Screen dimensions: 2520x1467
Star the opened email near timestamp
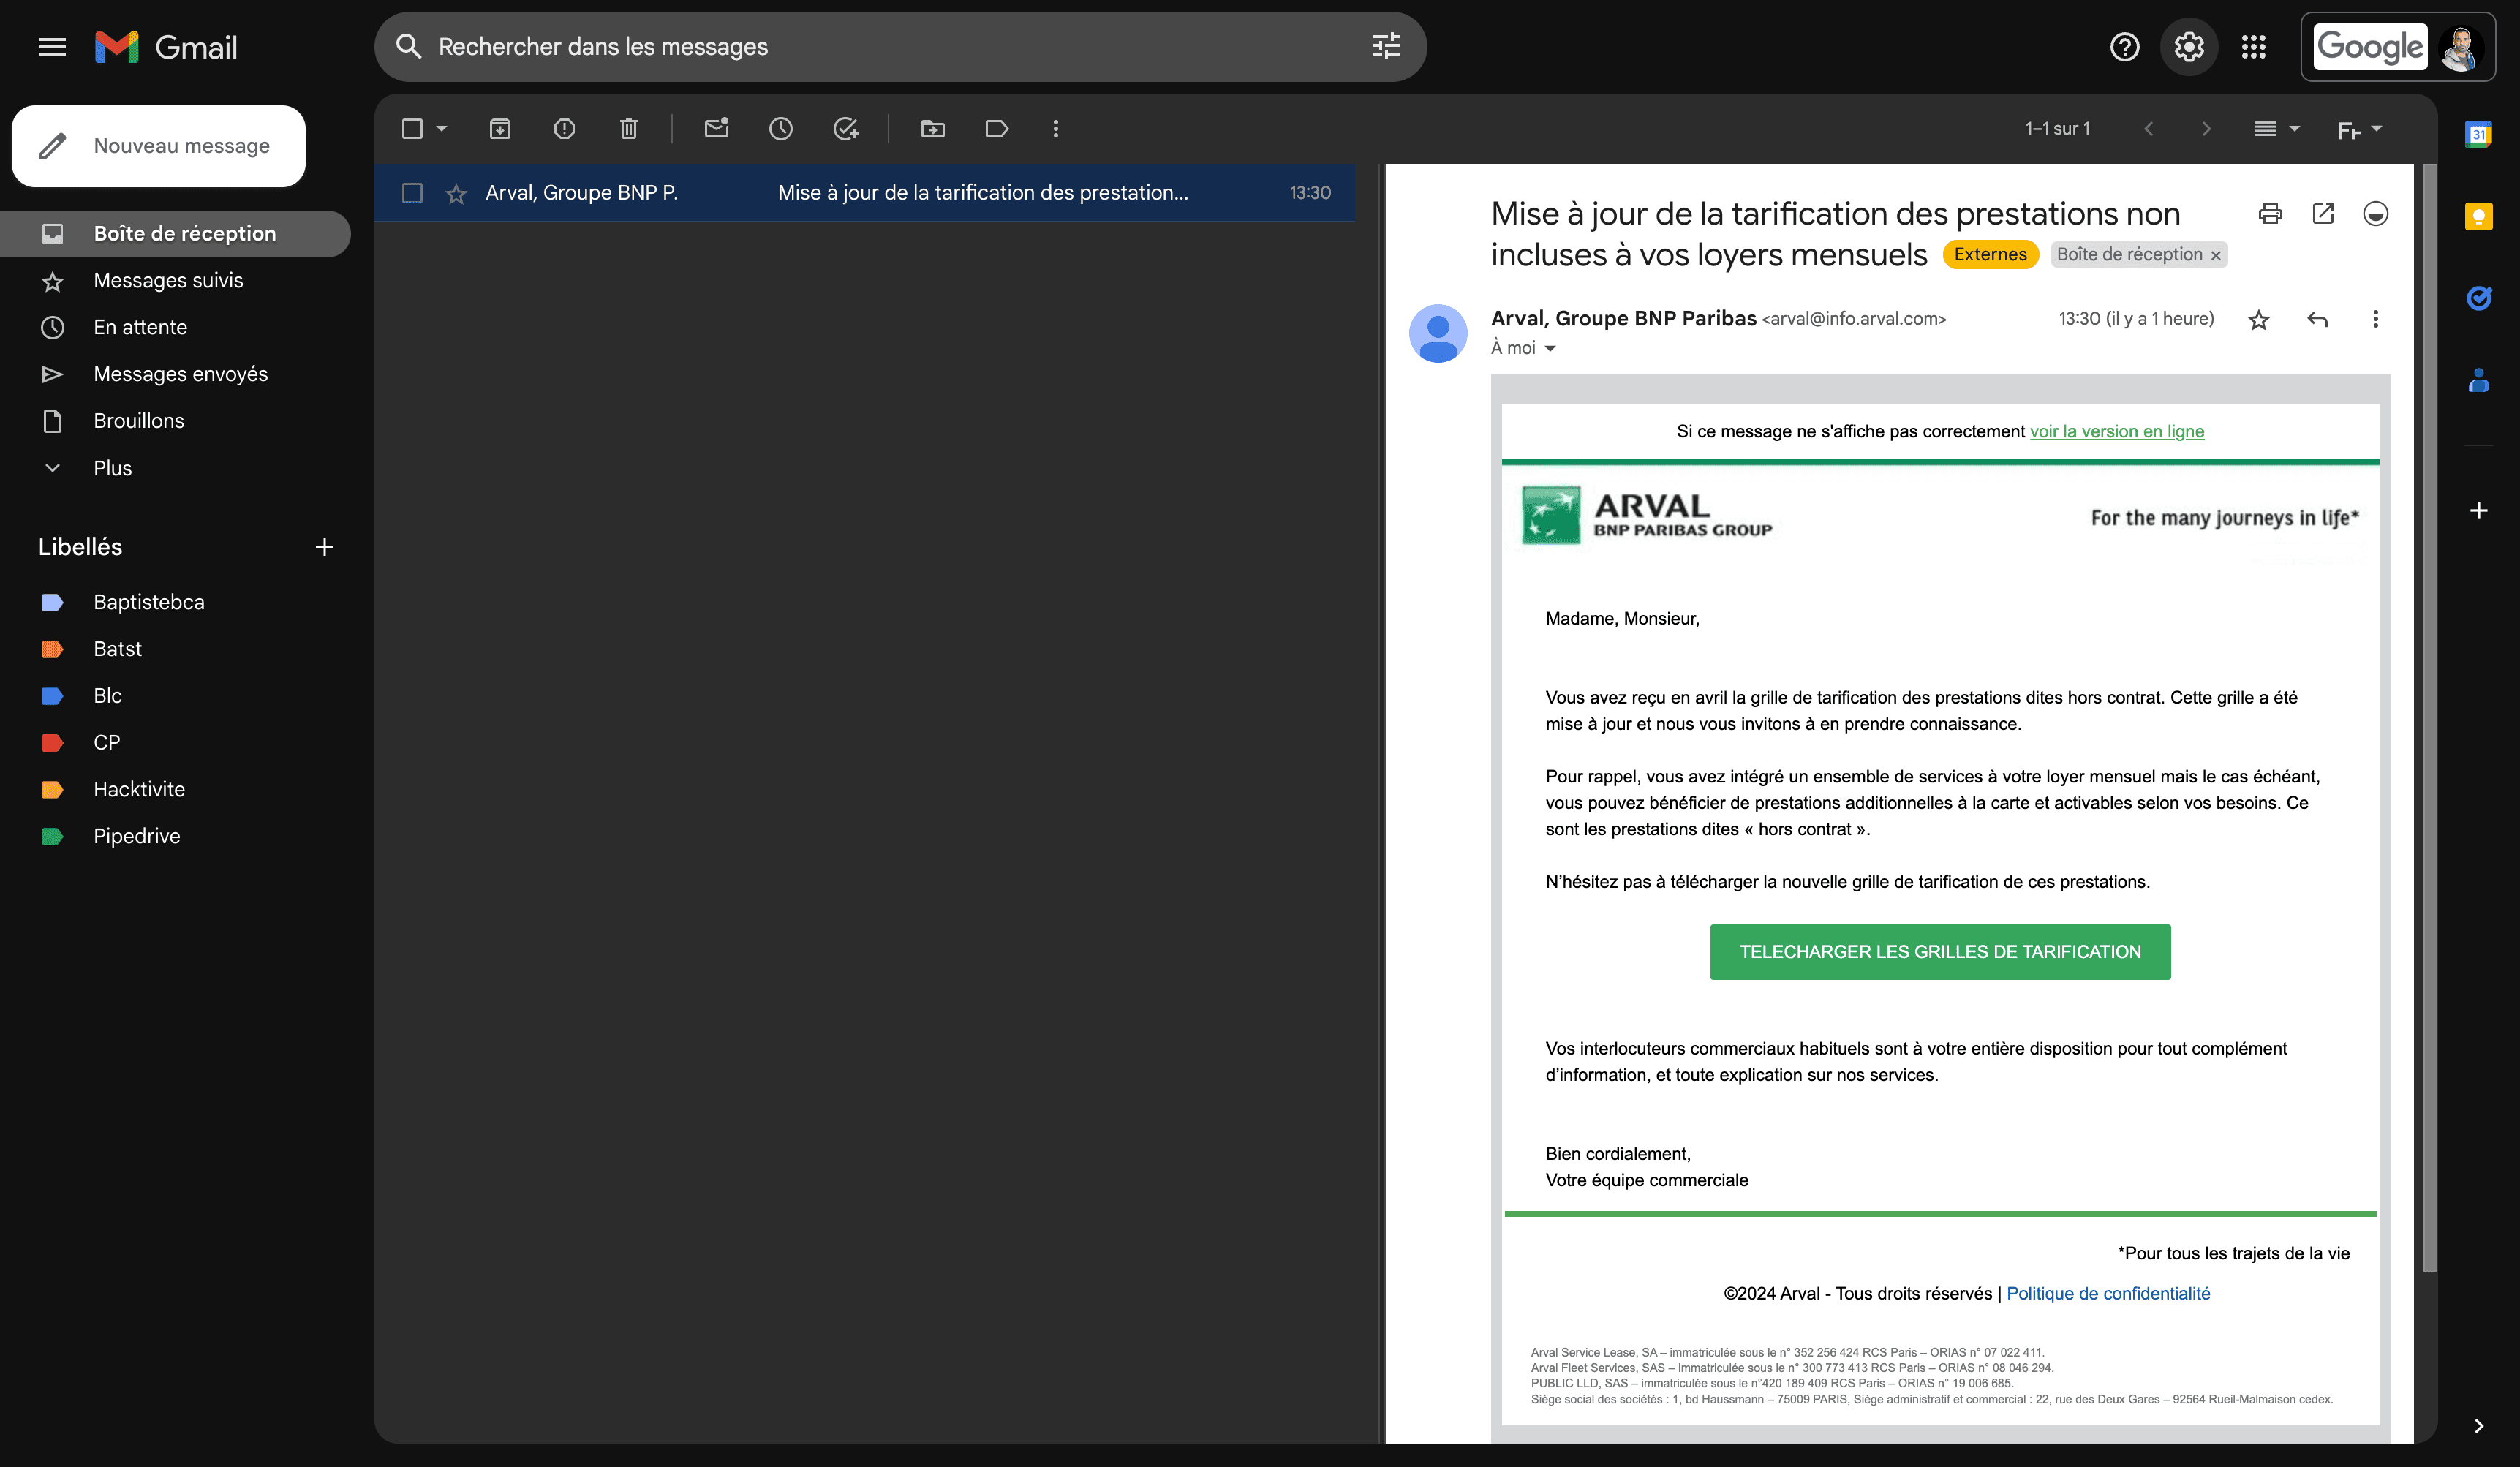click(x=2258, y=319)
